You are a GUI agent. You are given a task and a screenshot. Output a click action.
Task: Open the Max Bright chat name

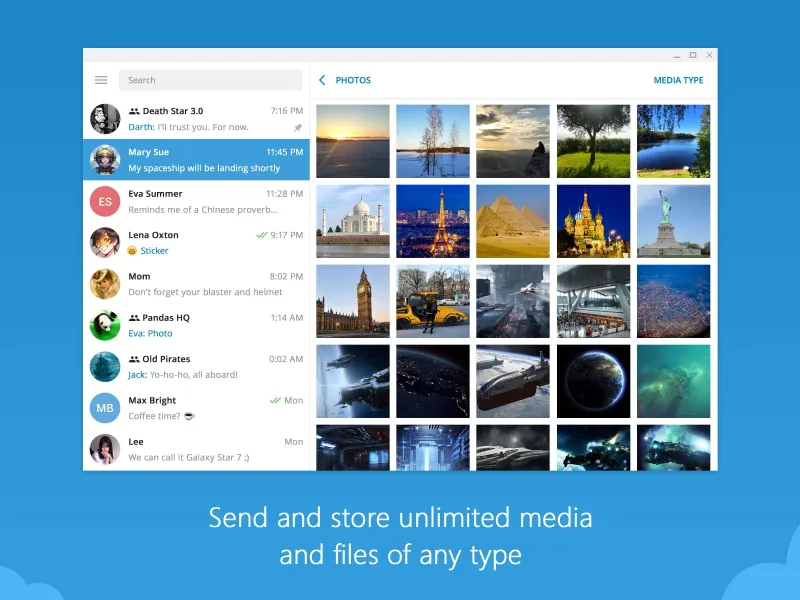[x=152, y=401]
